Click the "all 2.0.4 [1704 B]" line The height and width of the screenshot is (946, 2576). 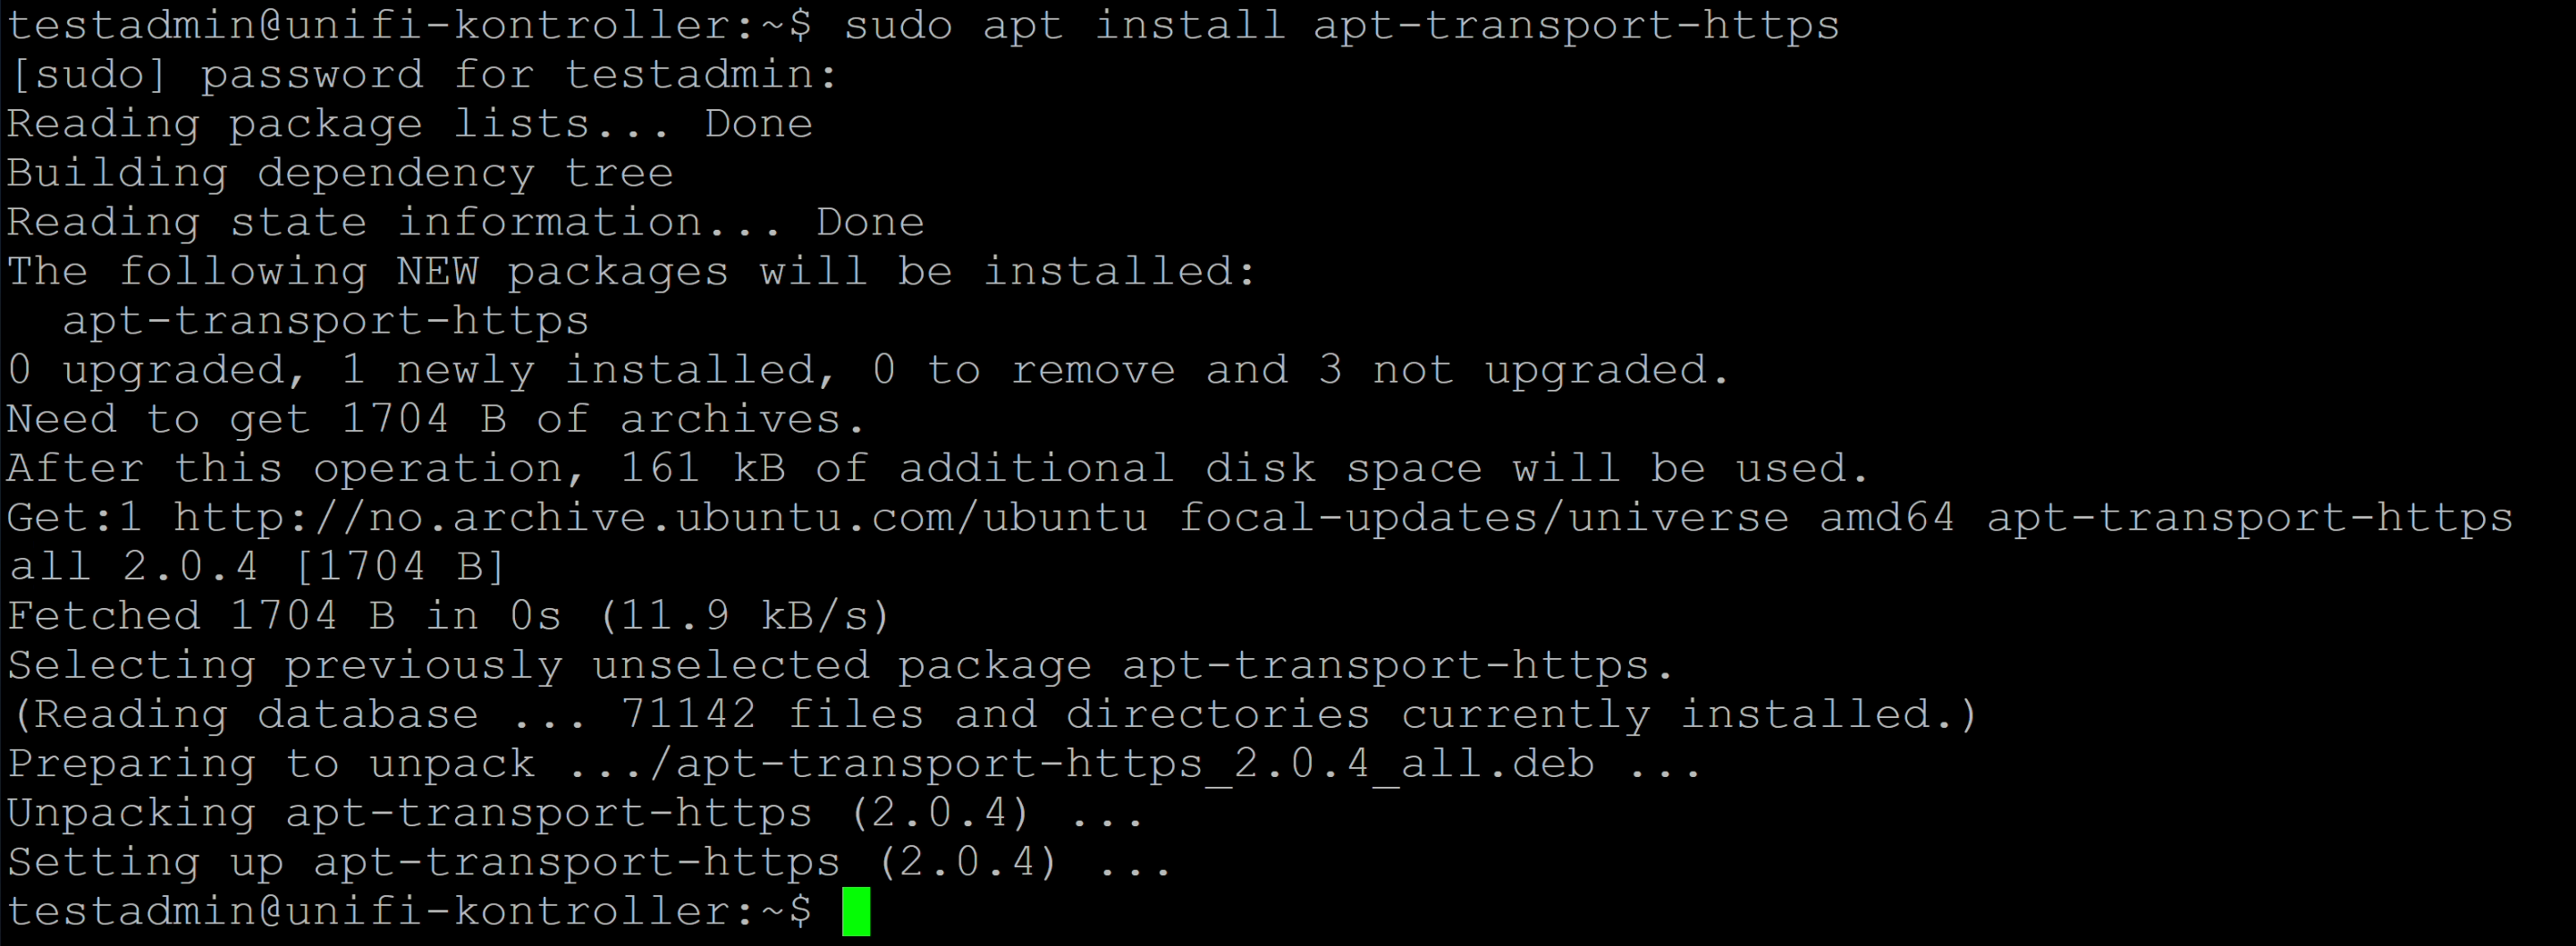[x=256, y=567]
